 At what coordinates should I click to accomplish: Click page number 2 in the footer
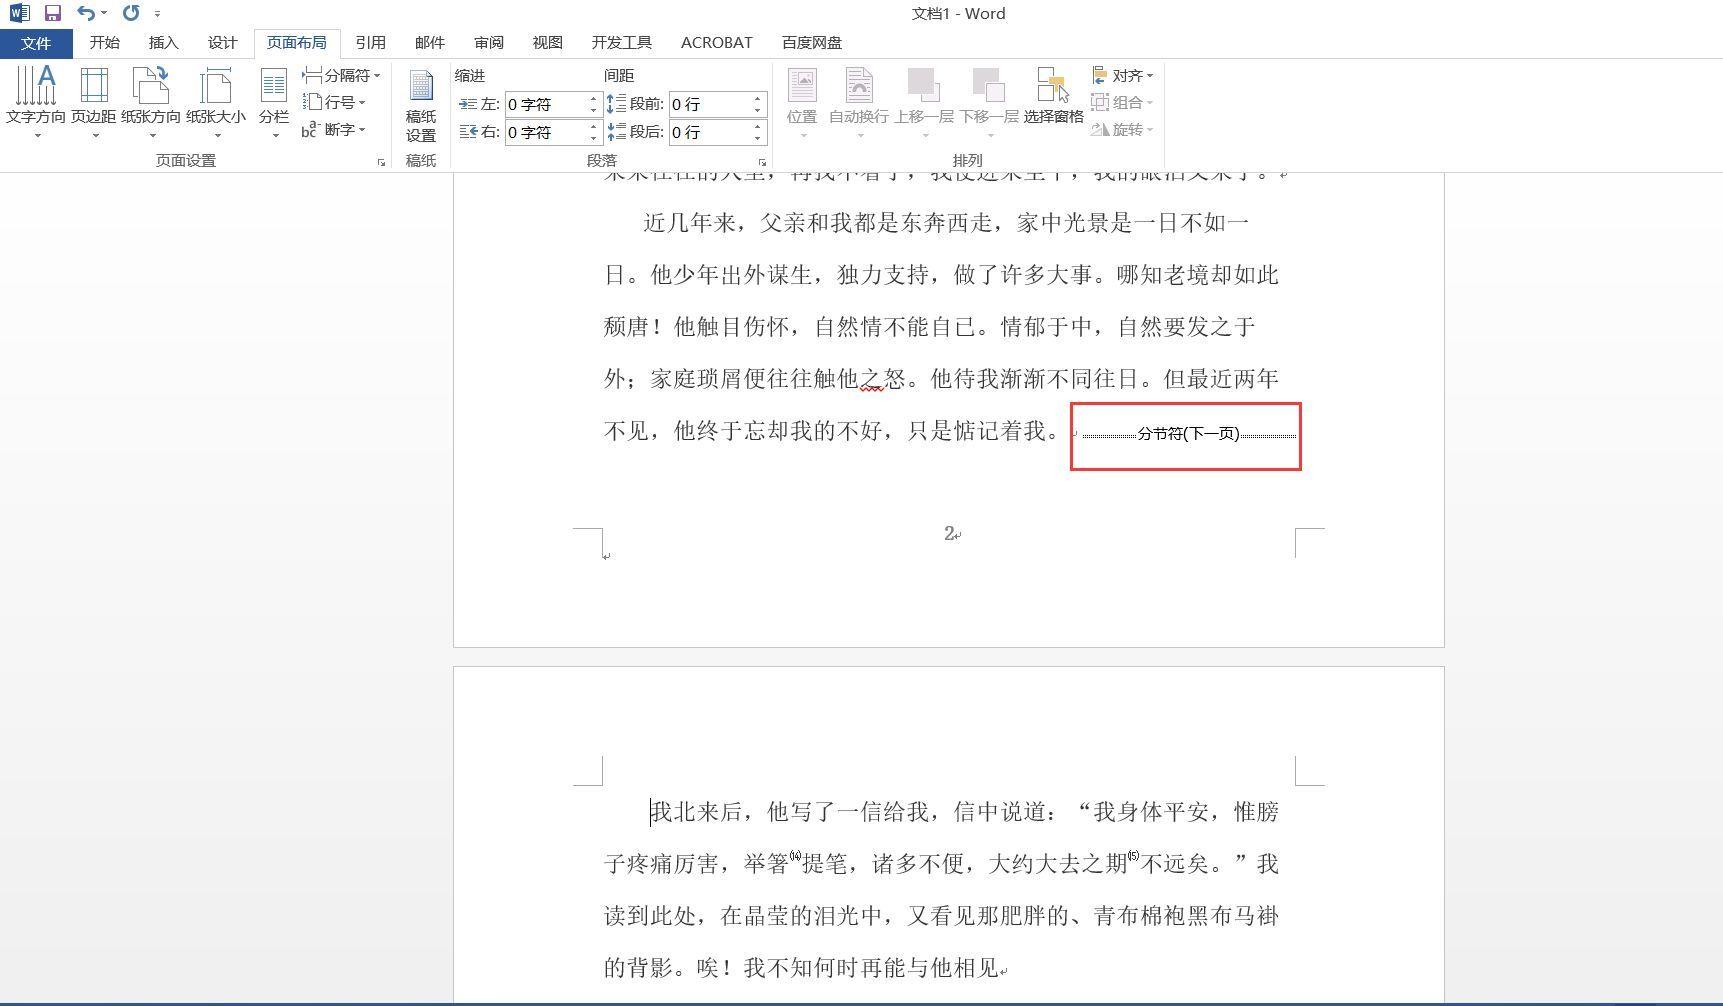(949, 533)
